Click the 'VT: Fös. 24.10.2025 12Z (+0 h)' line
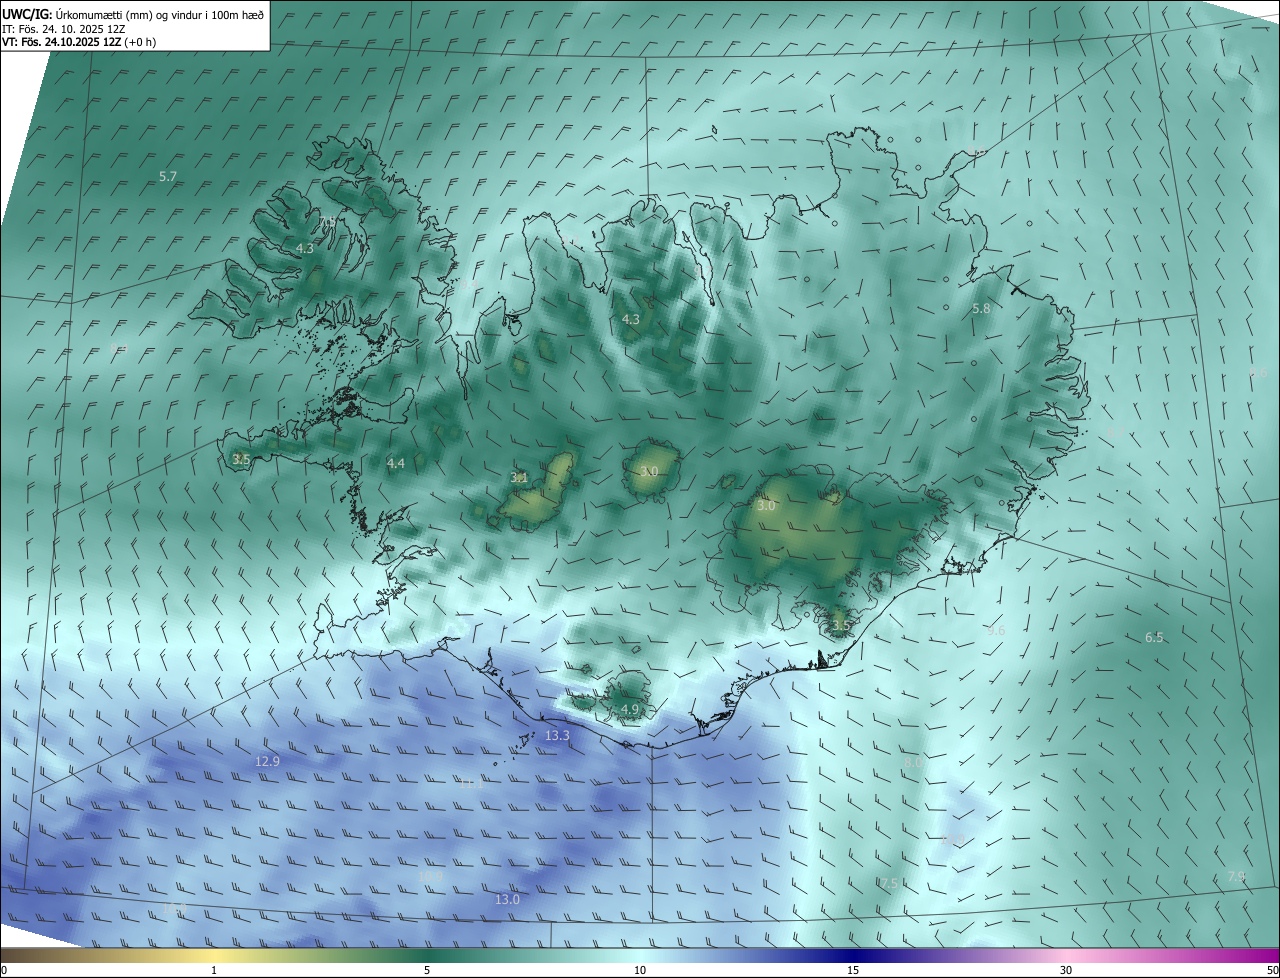The height and width of the screenshot is (978, 1280). click(x=79, y=42)
